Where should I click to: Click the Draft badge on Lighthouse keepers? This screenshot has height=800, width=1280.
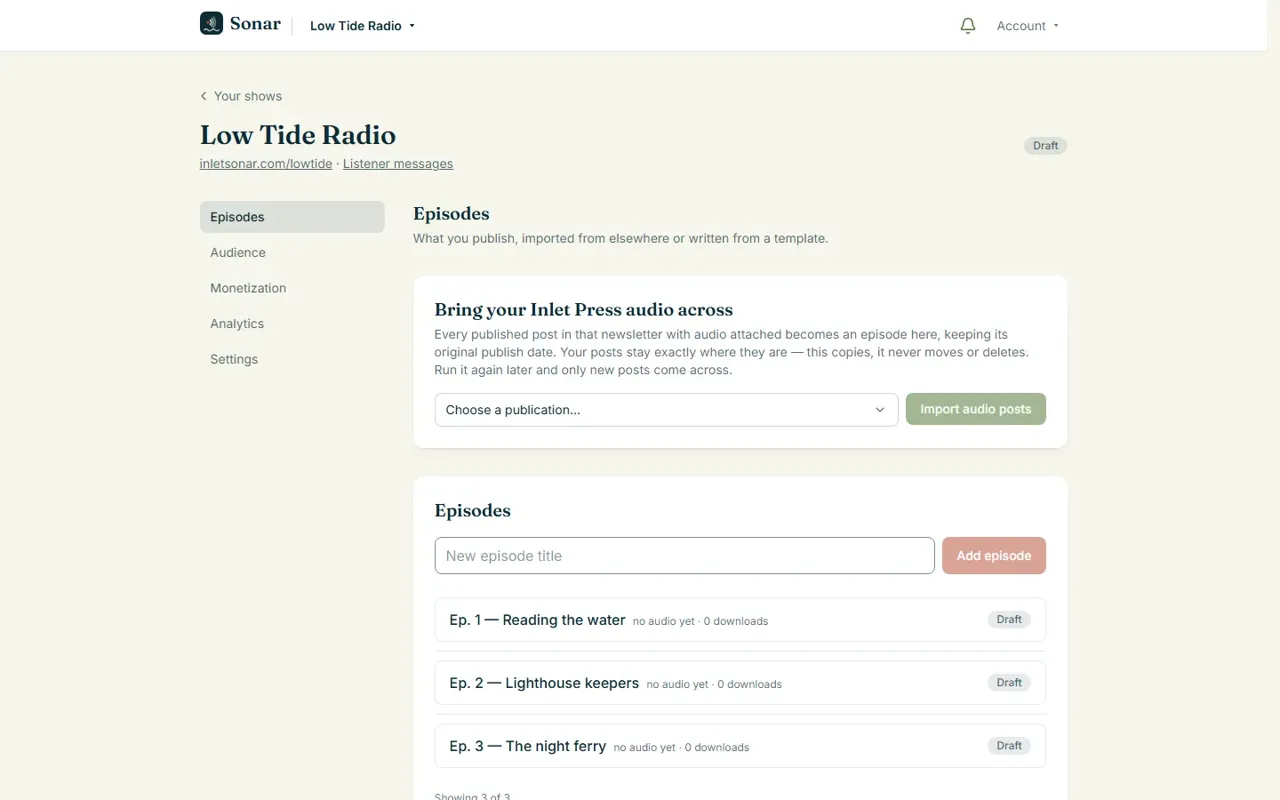click(x=1009, y=683)
